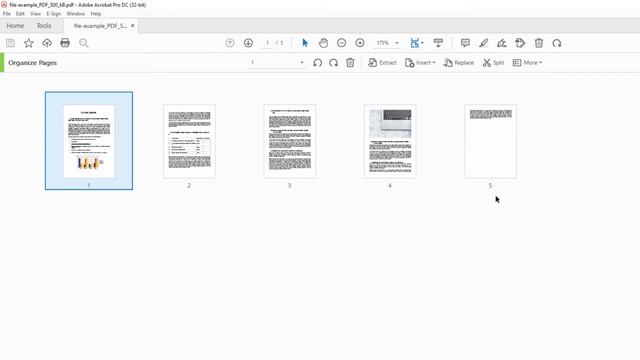Activate the Hand pan tool
640x360 pixels.
pos(323,43)
